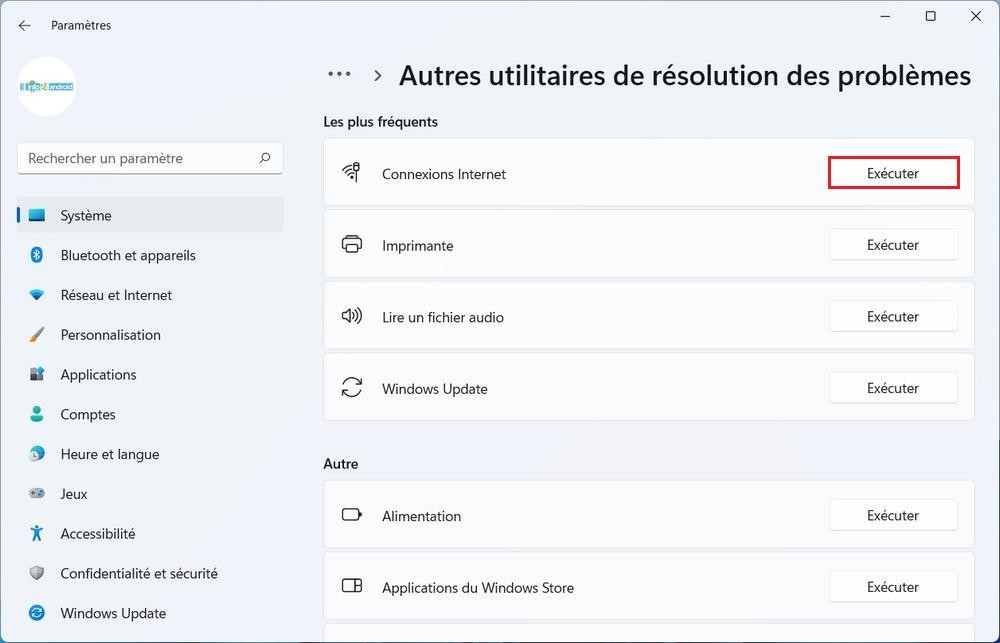Open Accessibilité label in sidebar
Viewport: 1000px width, 643px height.
click(x=98, y=533)
